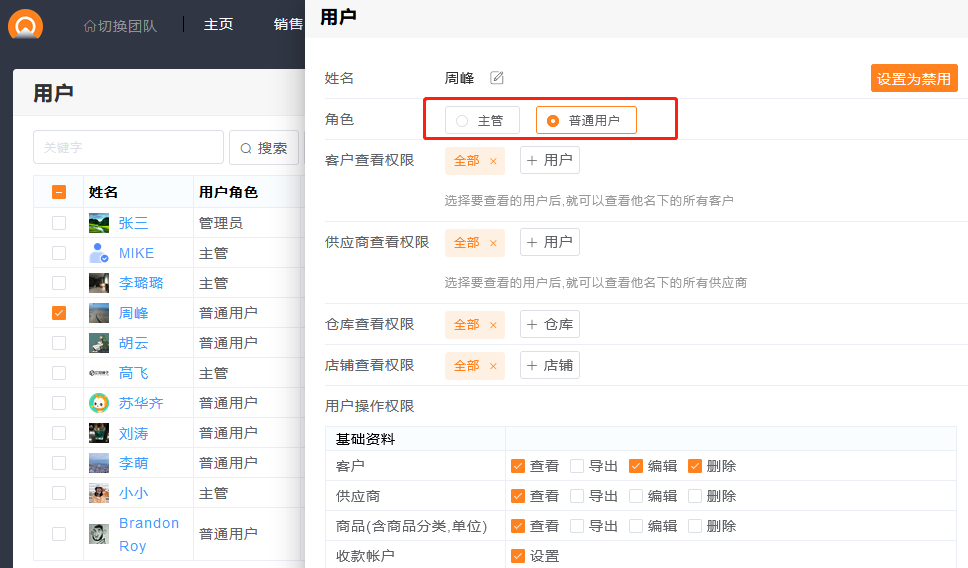968x568 pixels.
Task: Click the edit pencil icon beside 周峰
Action: (x=497, y=78)
